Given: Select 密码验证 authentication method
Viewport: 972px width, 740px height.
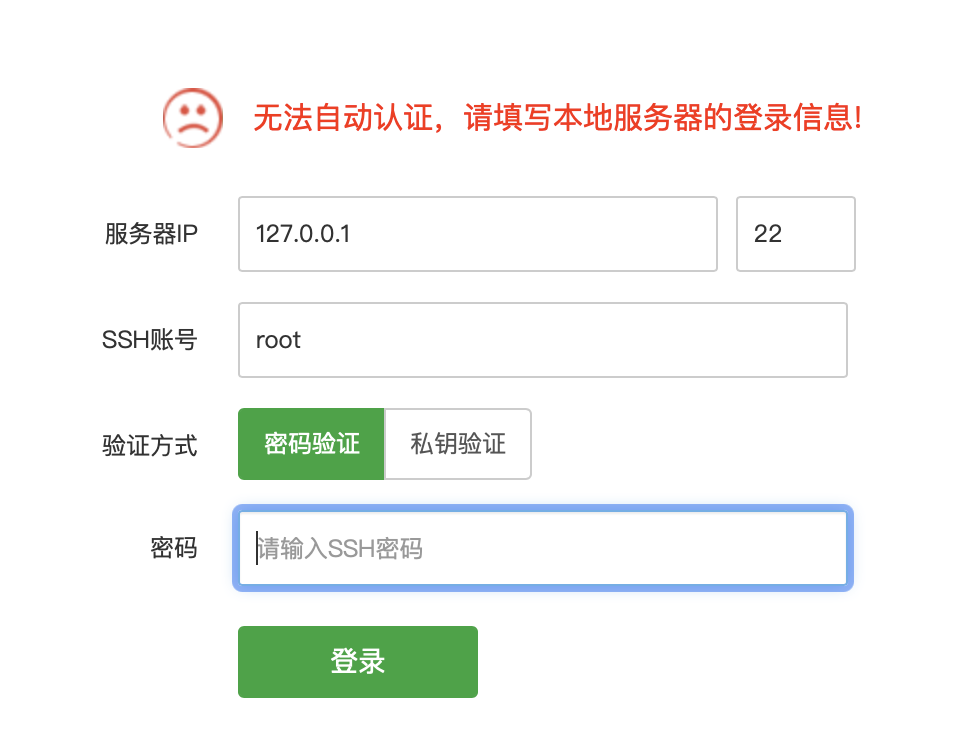Looking at the screenshot, I should click(311, 444).
